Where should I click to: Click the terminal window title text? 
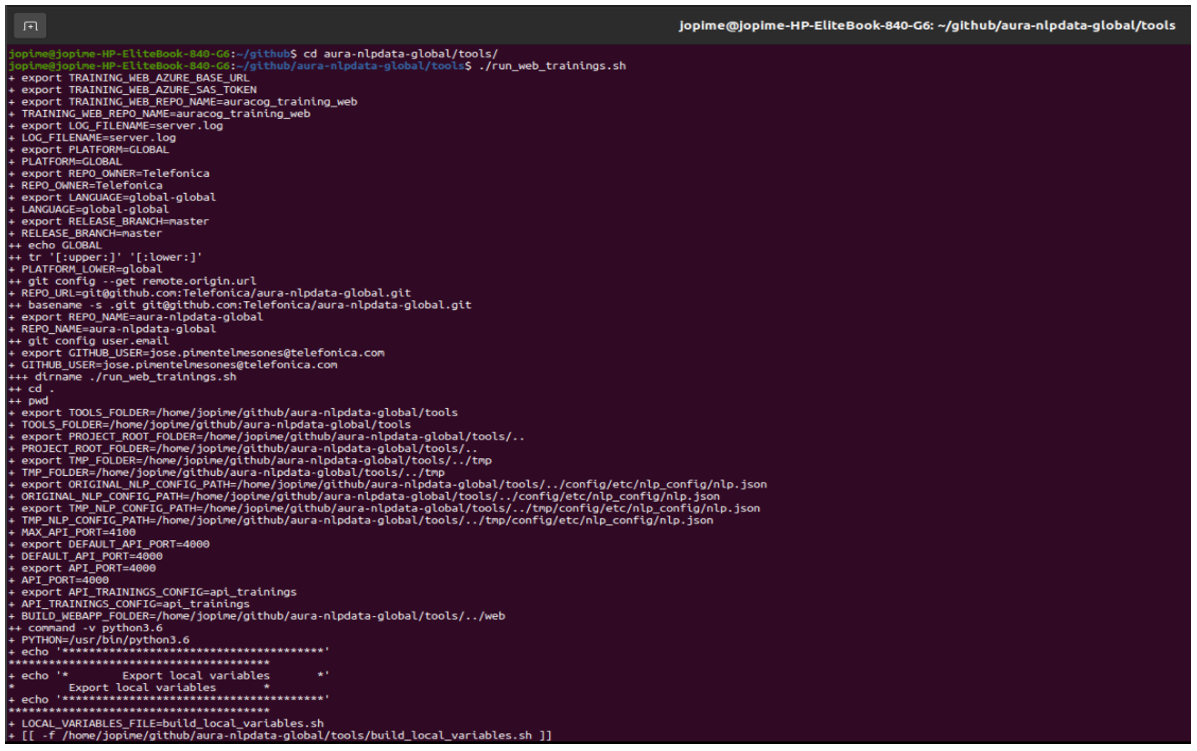click(x=927, y=25)
